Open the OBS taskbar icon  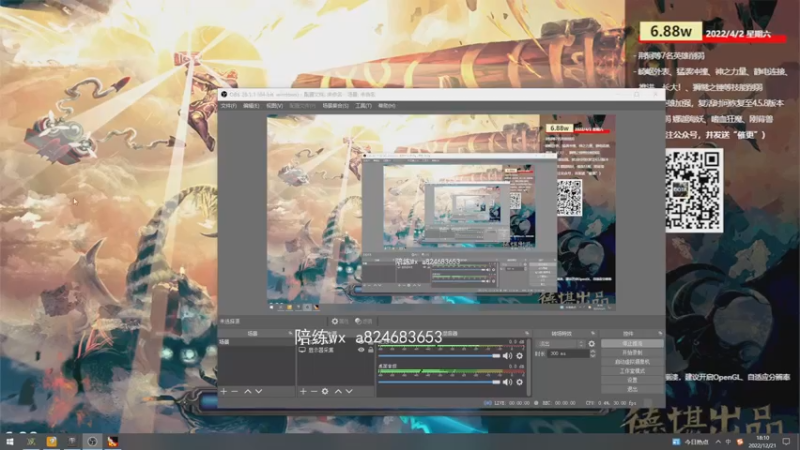tap(92, 441)
